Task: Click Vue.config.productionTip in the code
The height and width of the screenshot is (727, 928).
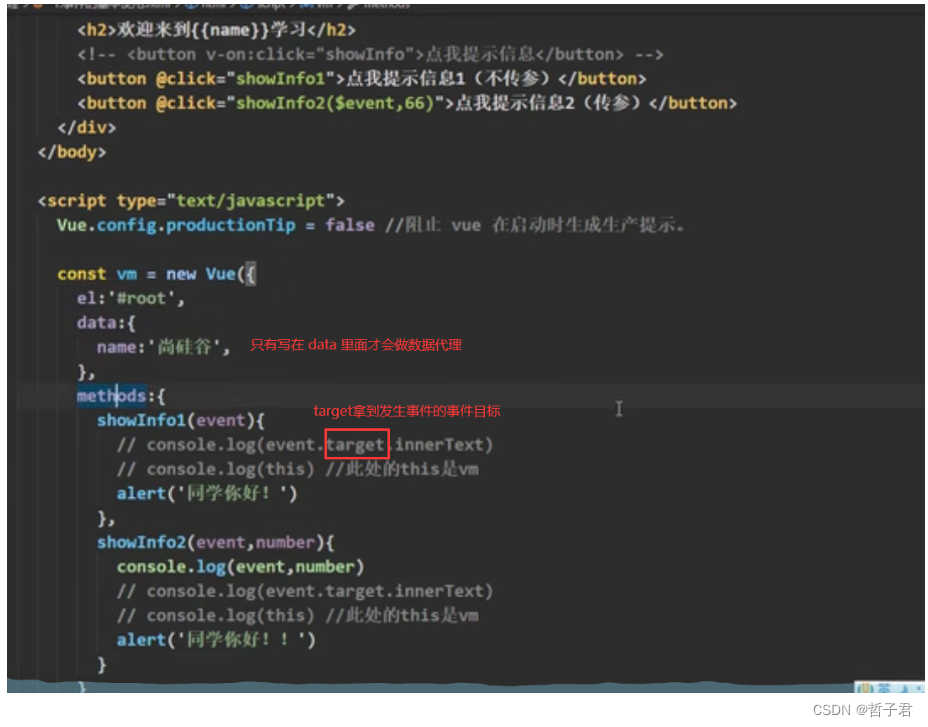Action: click(x=176, y=225)
